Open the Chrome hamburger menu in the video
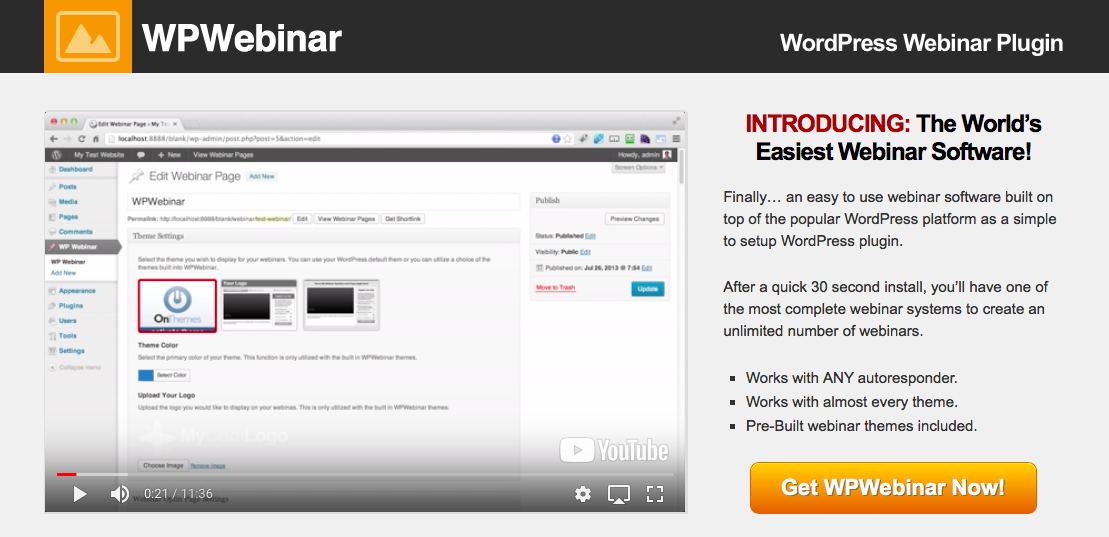Image resolution: width=1109 pixels, height=537 pixels. tap(676, 139)
